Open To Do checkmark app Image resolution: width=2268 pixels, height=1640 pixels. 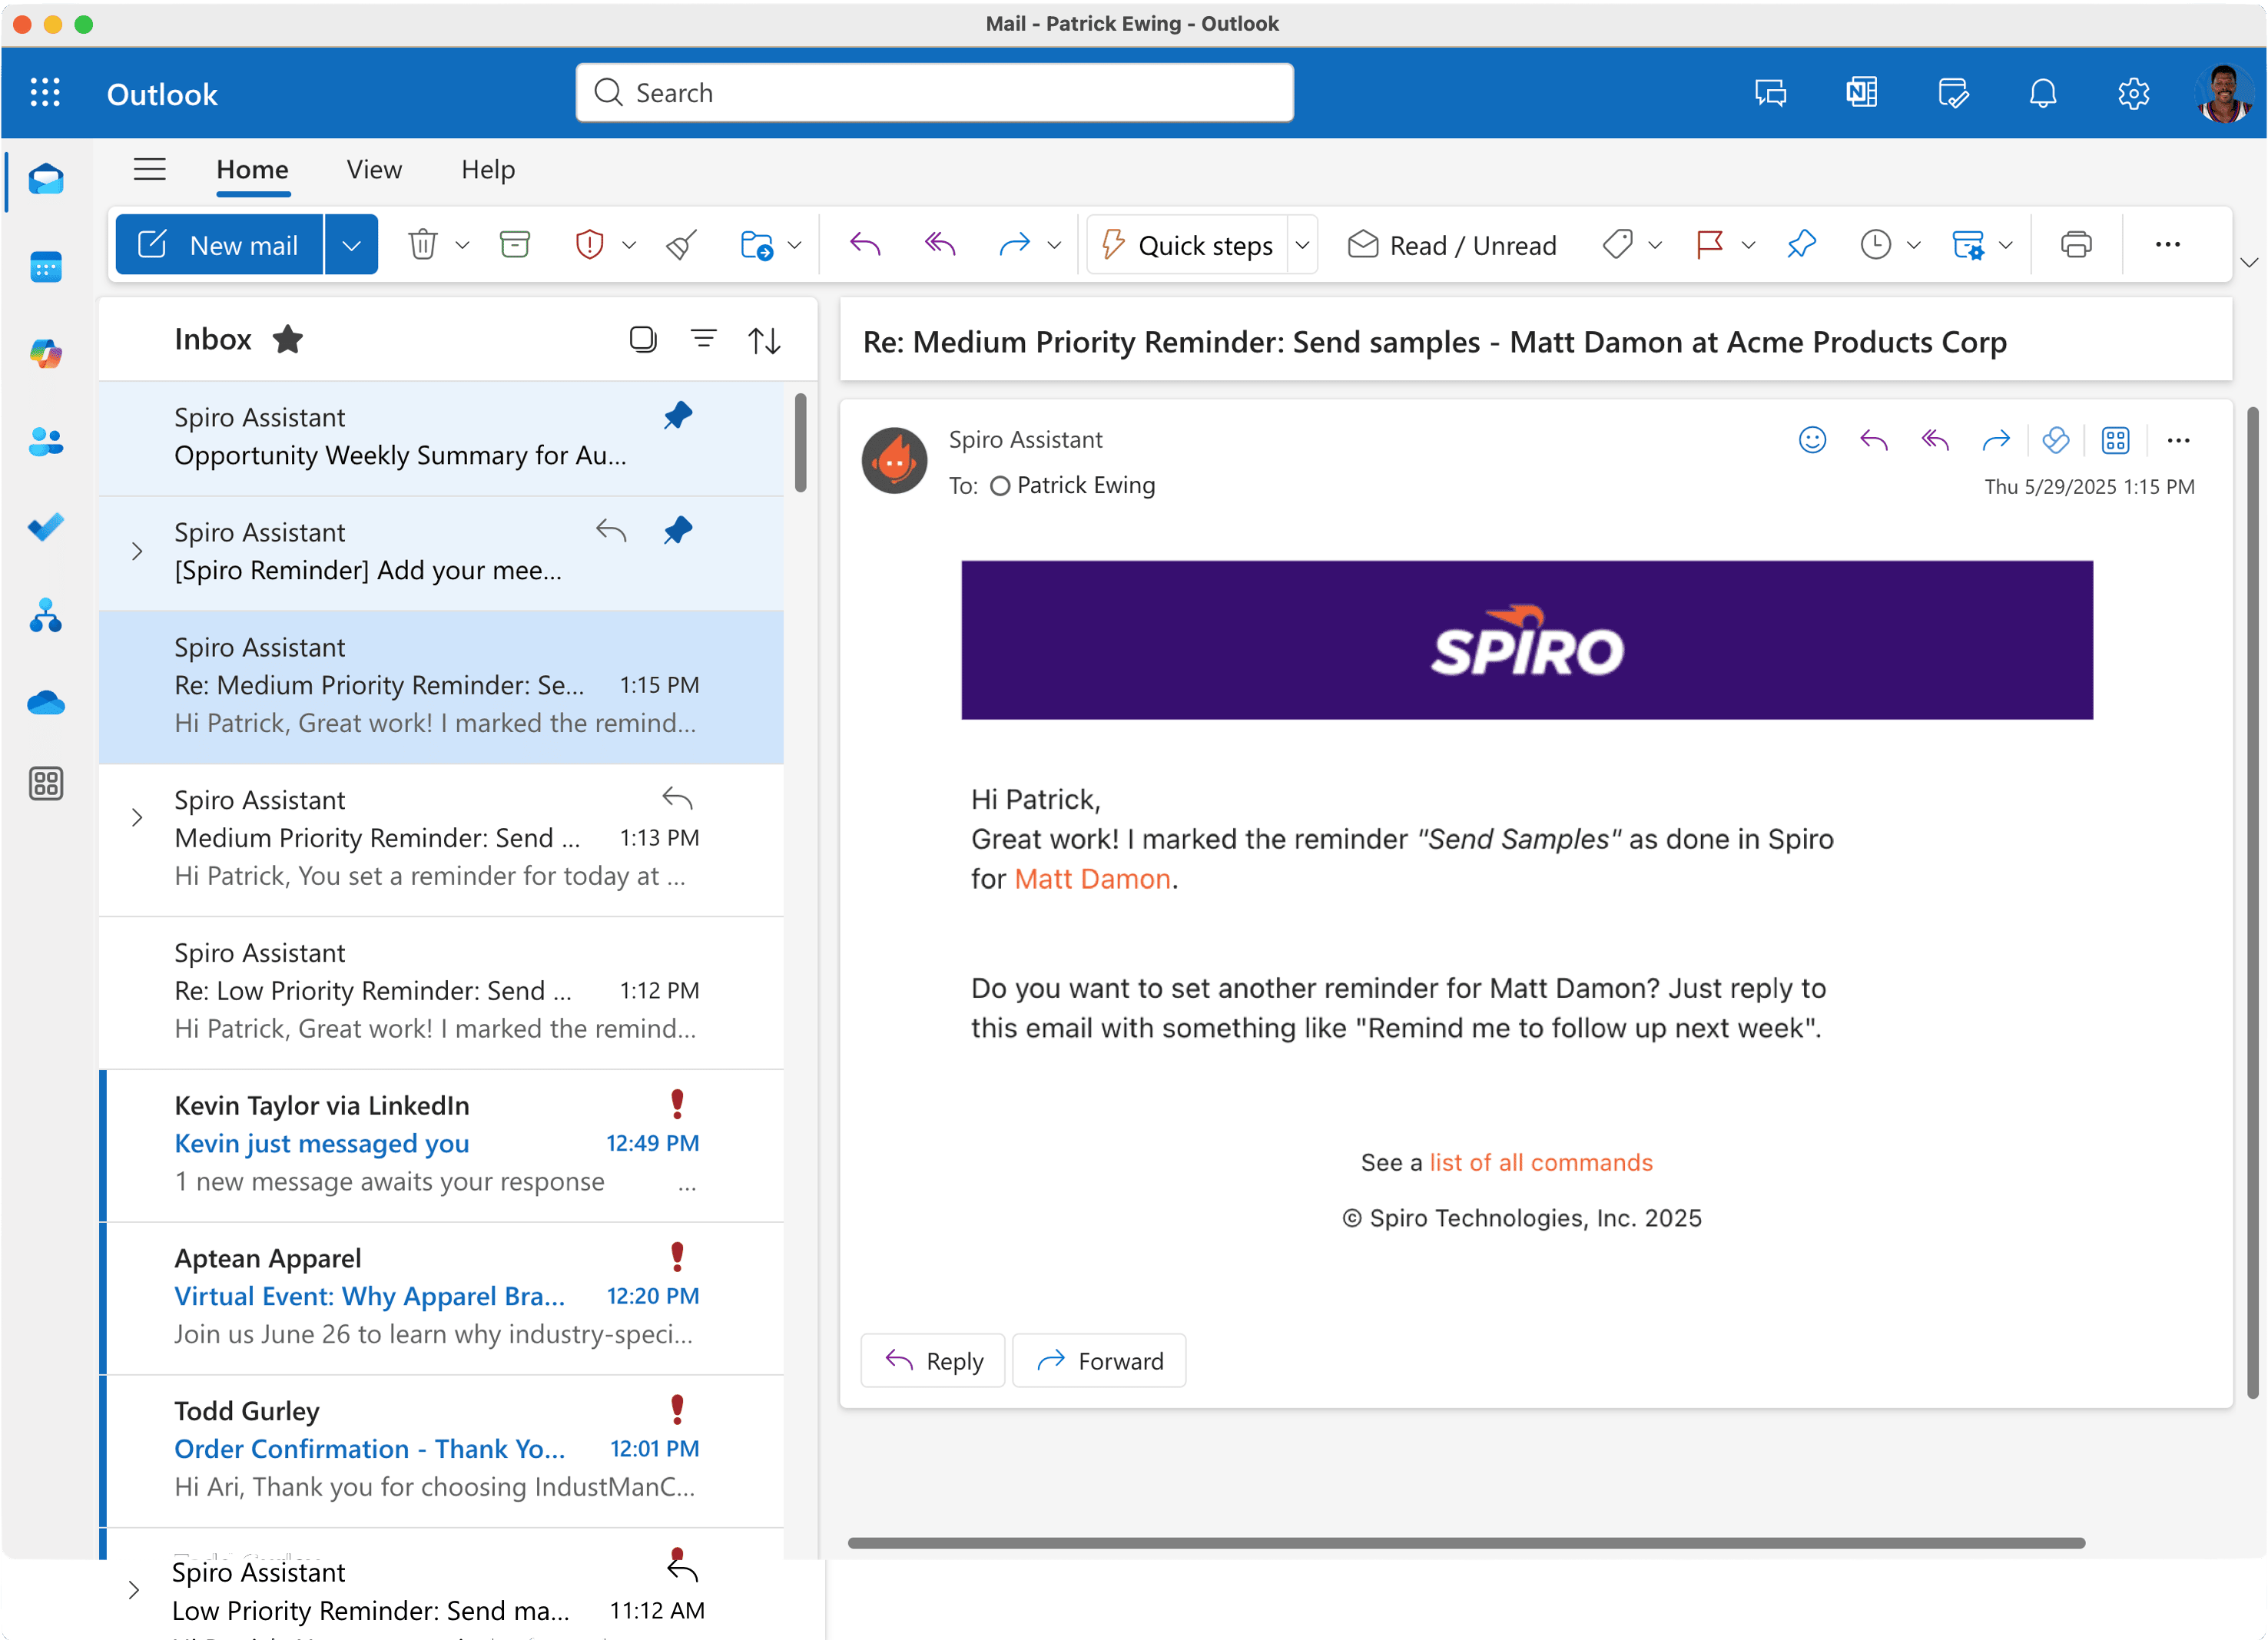point(46,527)
